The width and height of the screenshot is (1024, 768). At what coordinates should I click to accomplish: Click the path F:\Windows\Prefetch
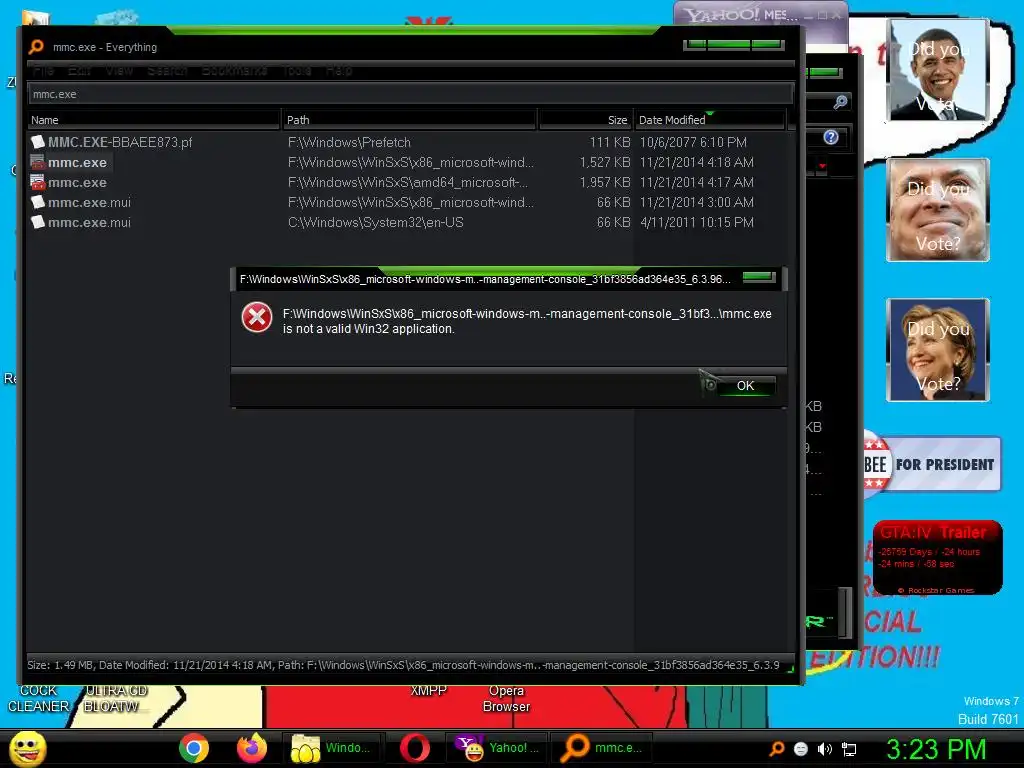tap(349, 142)
